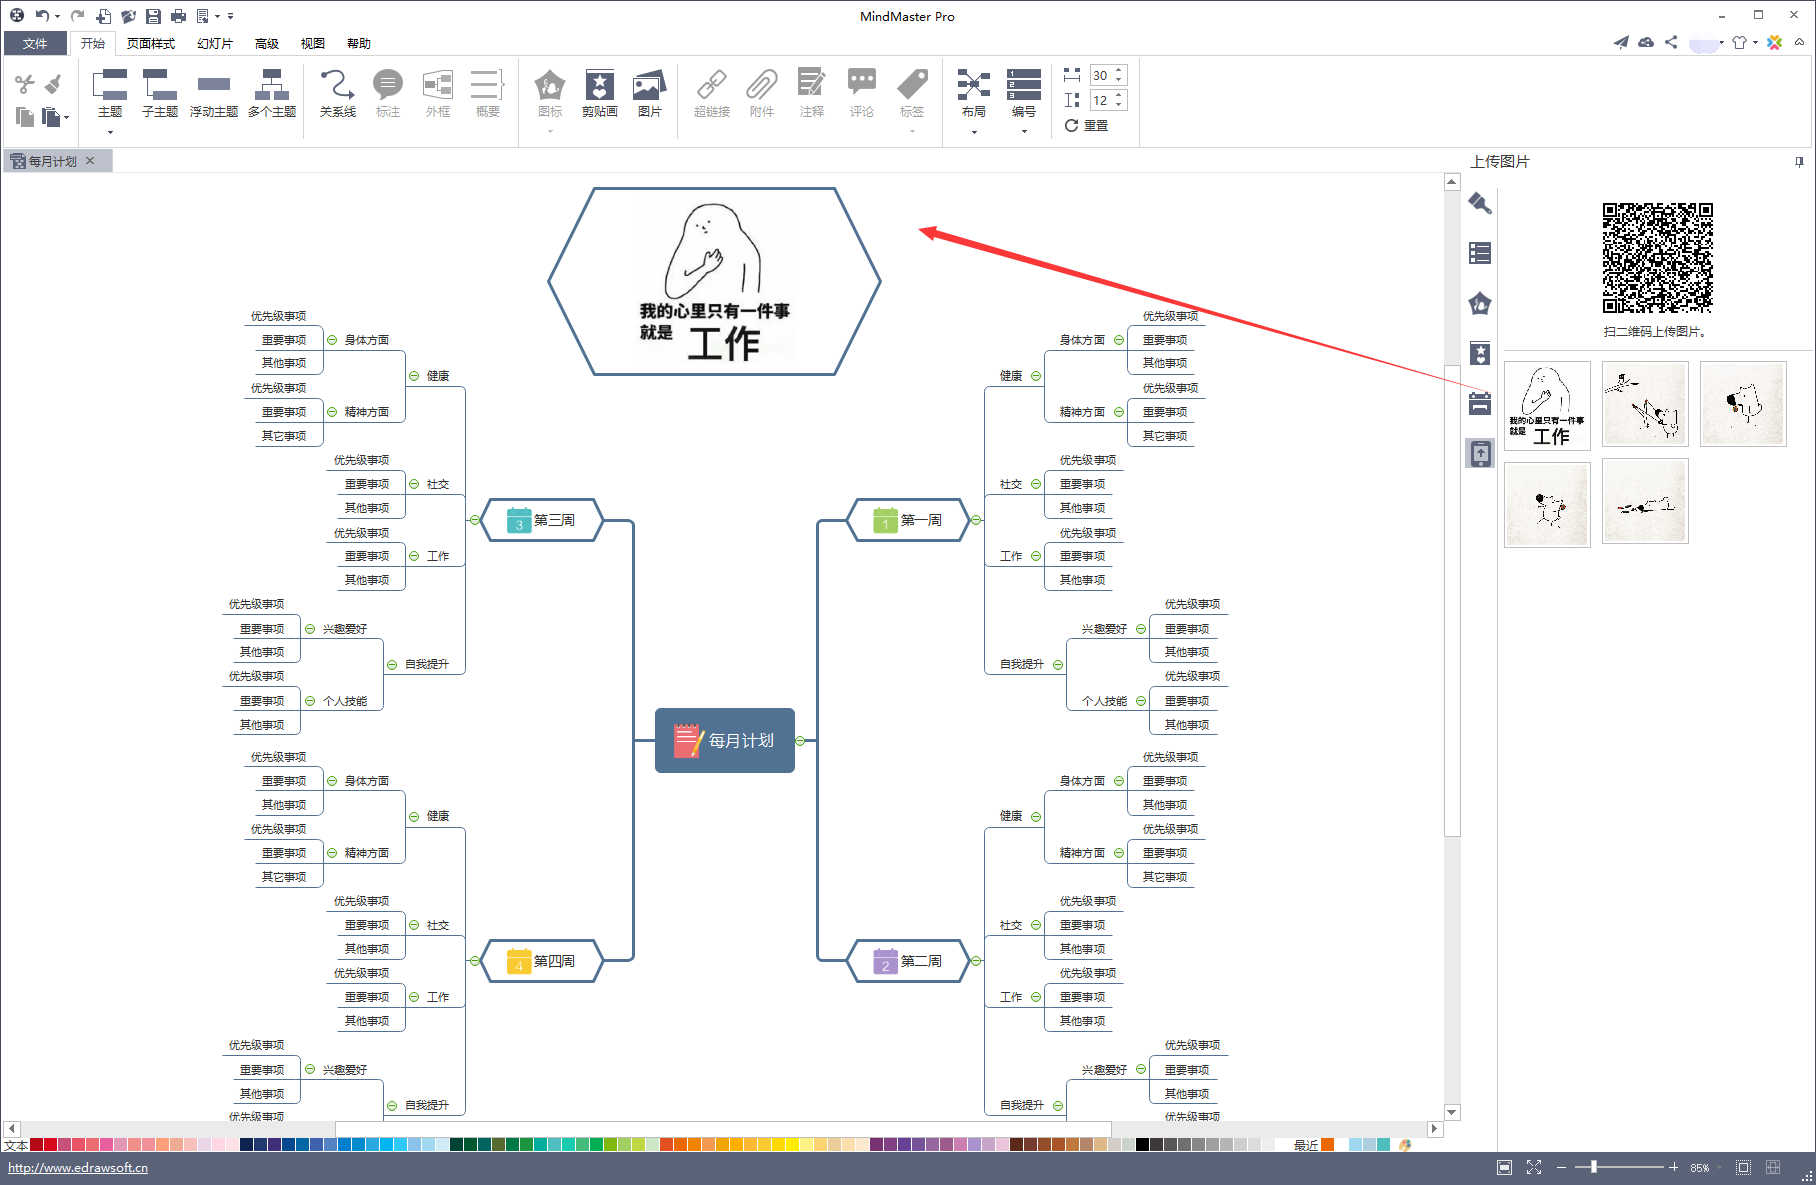Open the 文件 menu
This screenshot has width=1816, height=1185.
tap(35, 43)
